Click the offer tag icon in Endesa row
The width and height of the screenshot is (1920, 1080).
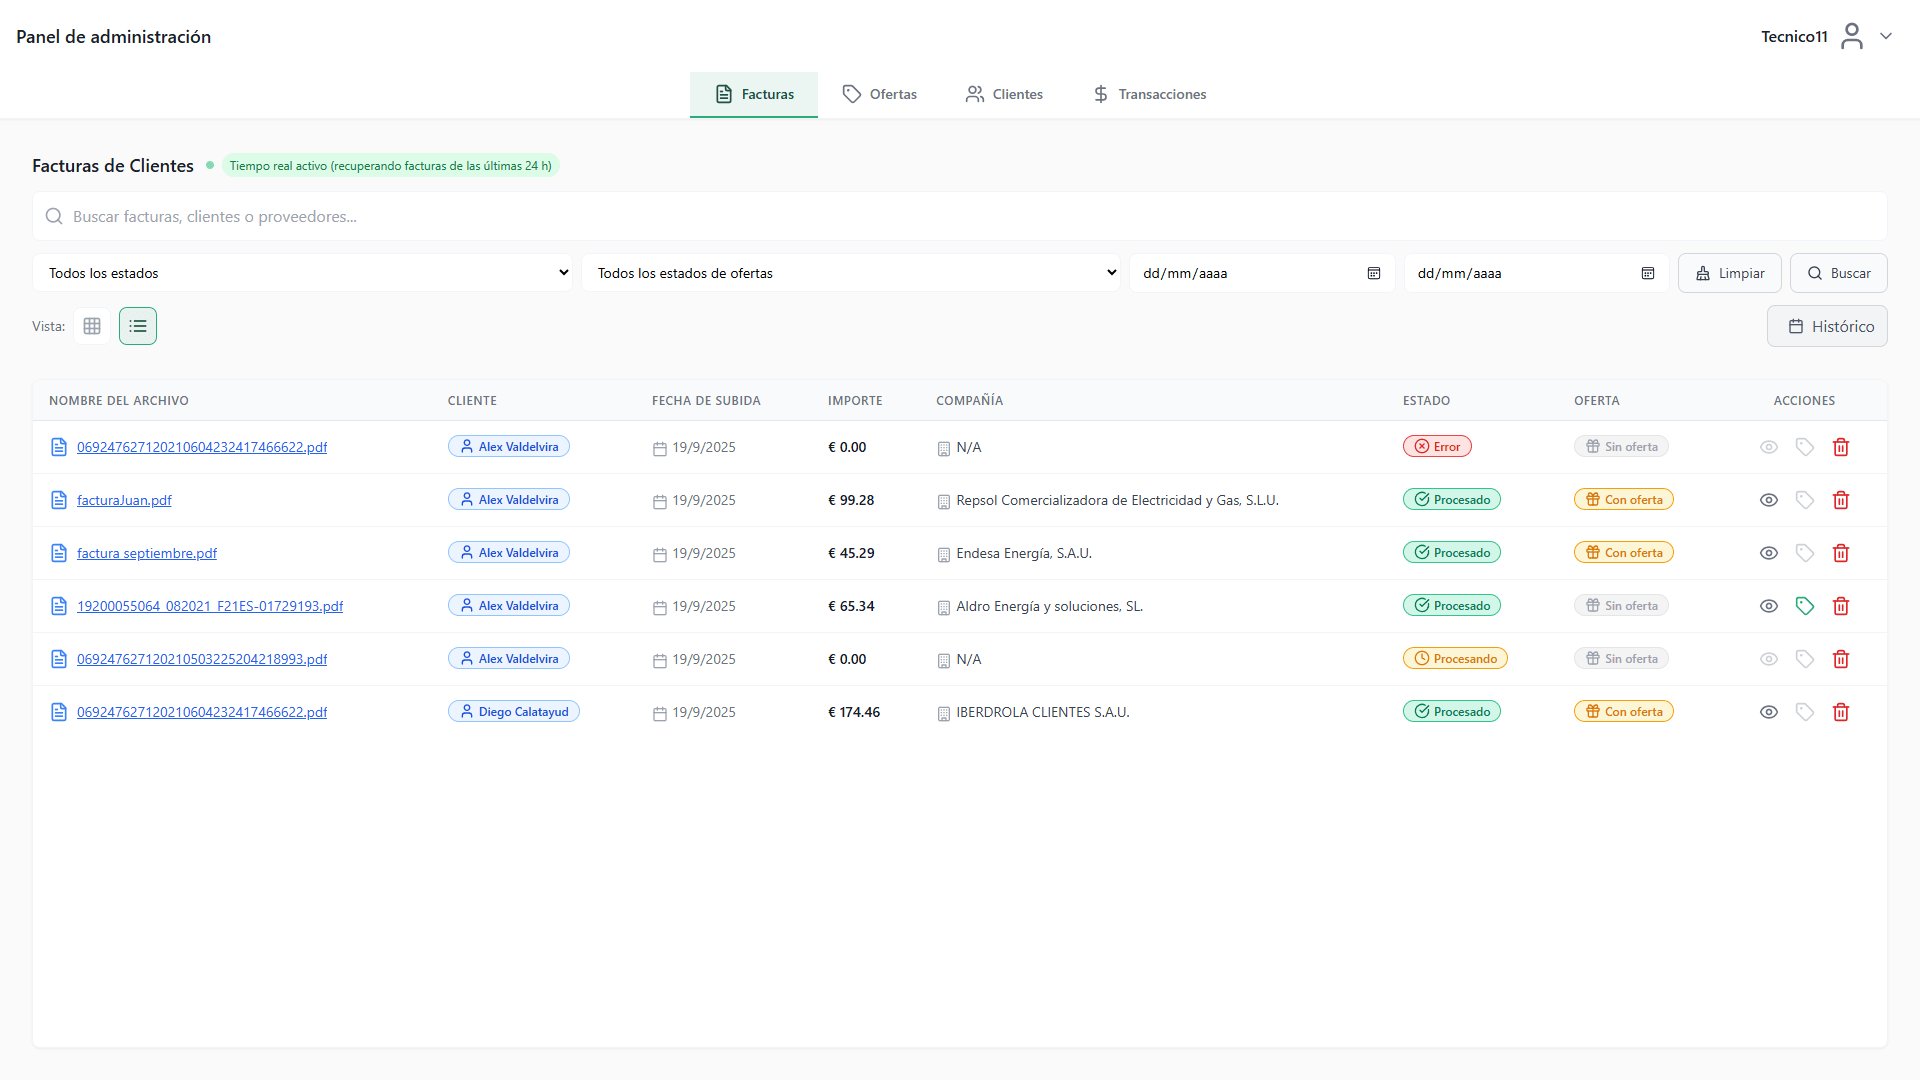click(x=1805, y=553)
